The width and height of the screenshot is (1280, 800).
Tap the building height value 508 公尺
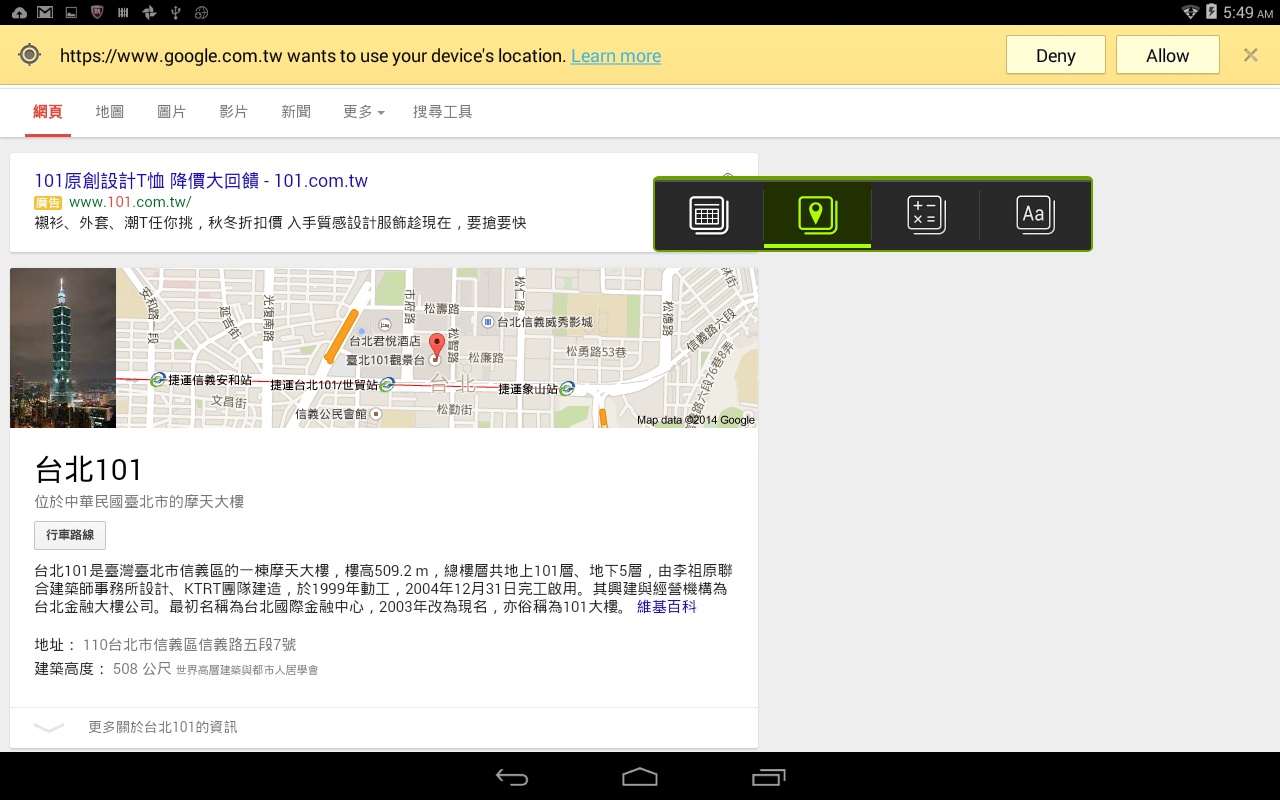coord(142,669)
